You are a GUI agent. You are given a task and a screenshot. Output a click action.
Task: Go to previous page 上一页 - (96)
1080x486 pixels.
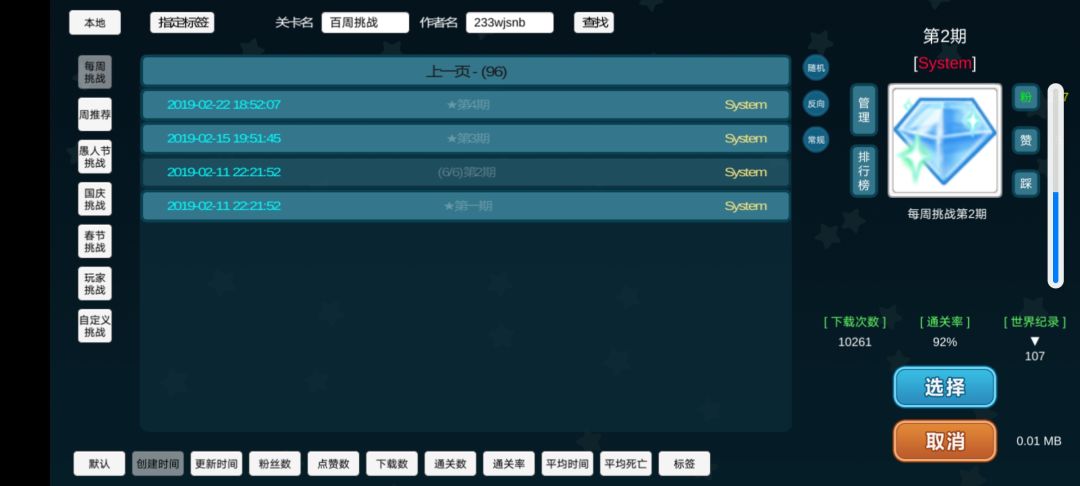(466, 71)
